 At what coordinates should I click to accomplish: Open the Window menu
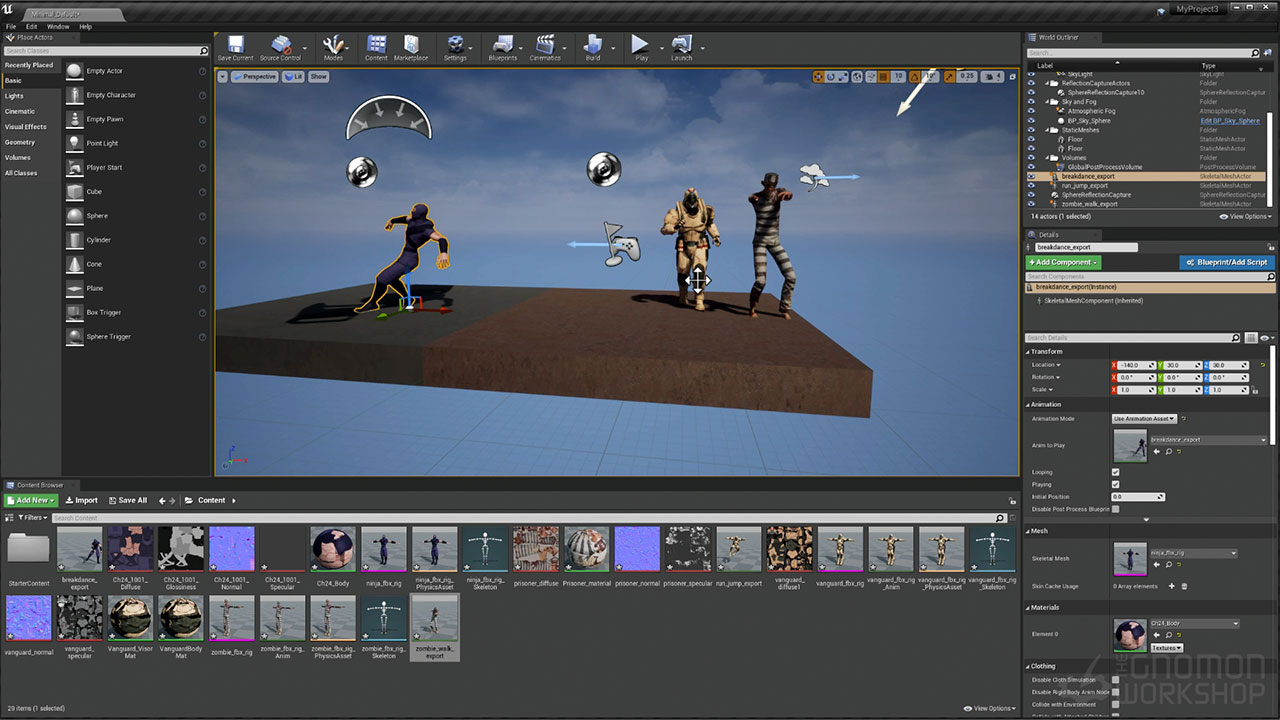point(58,27)
